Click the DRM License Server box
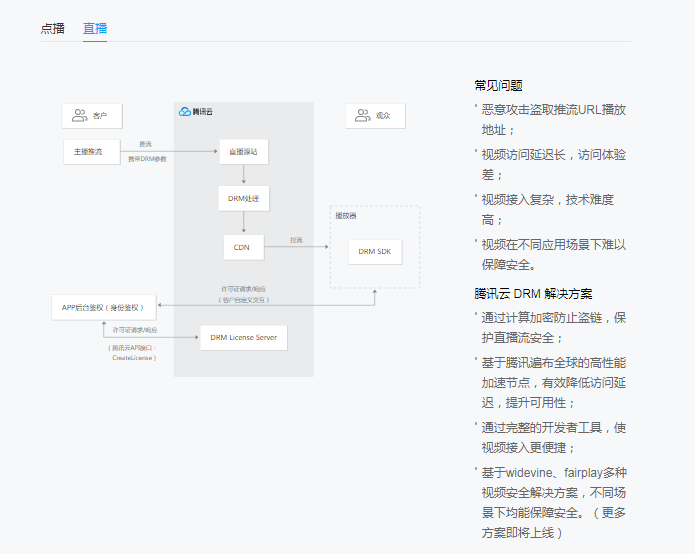The width and height of the screenshot is (695, 554). [x=244, y=338]
